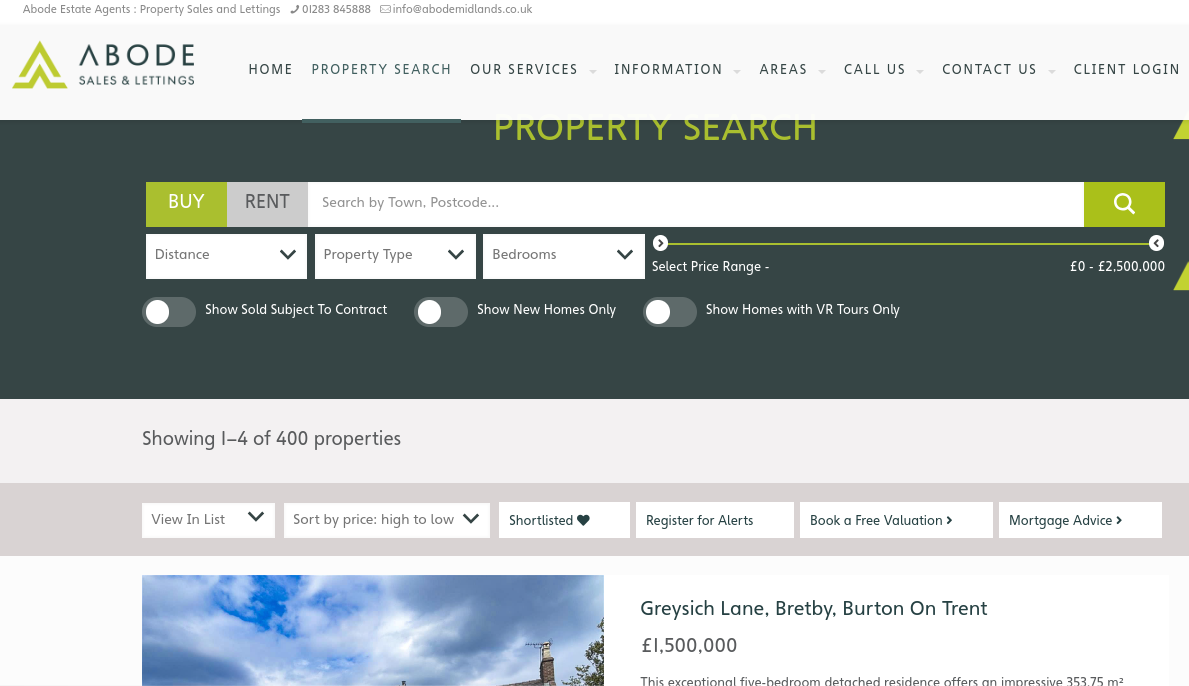
Task: Click Register for Alerts
Action: (714, 520)
